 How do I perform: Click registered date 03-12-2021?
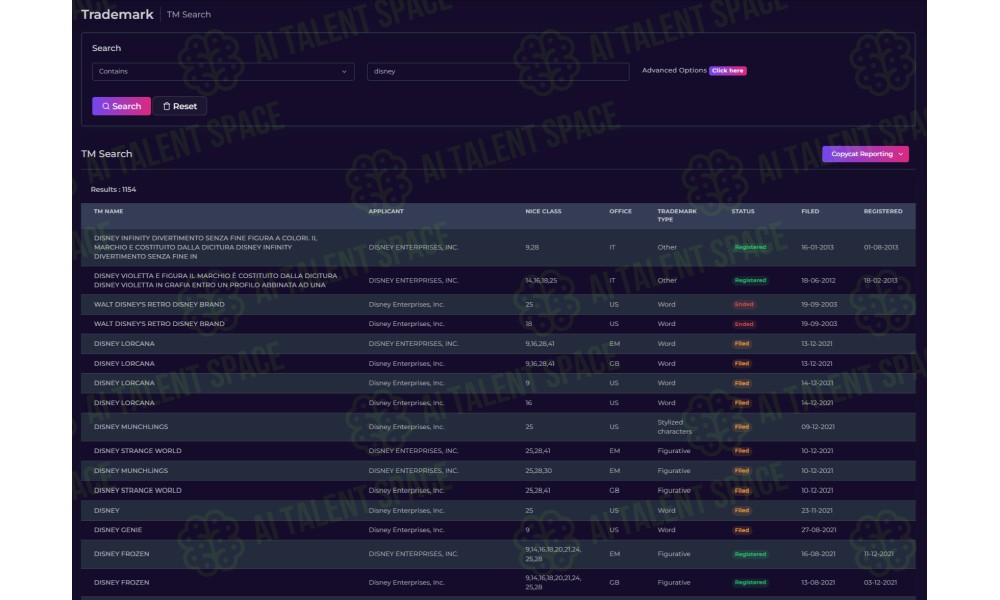[x=880, y=583]
